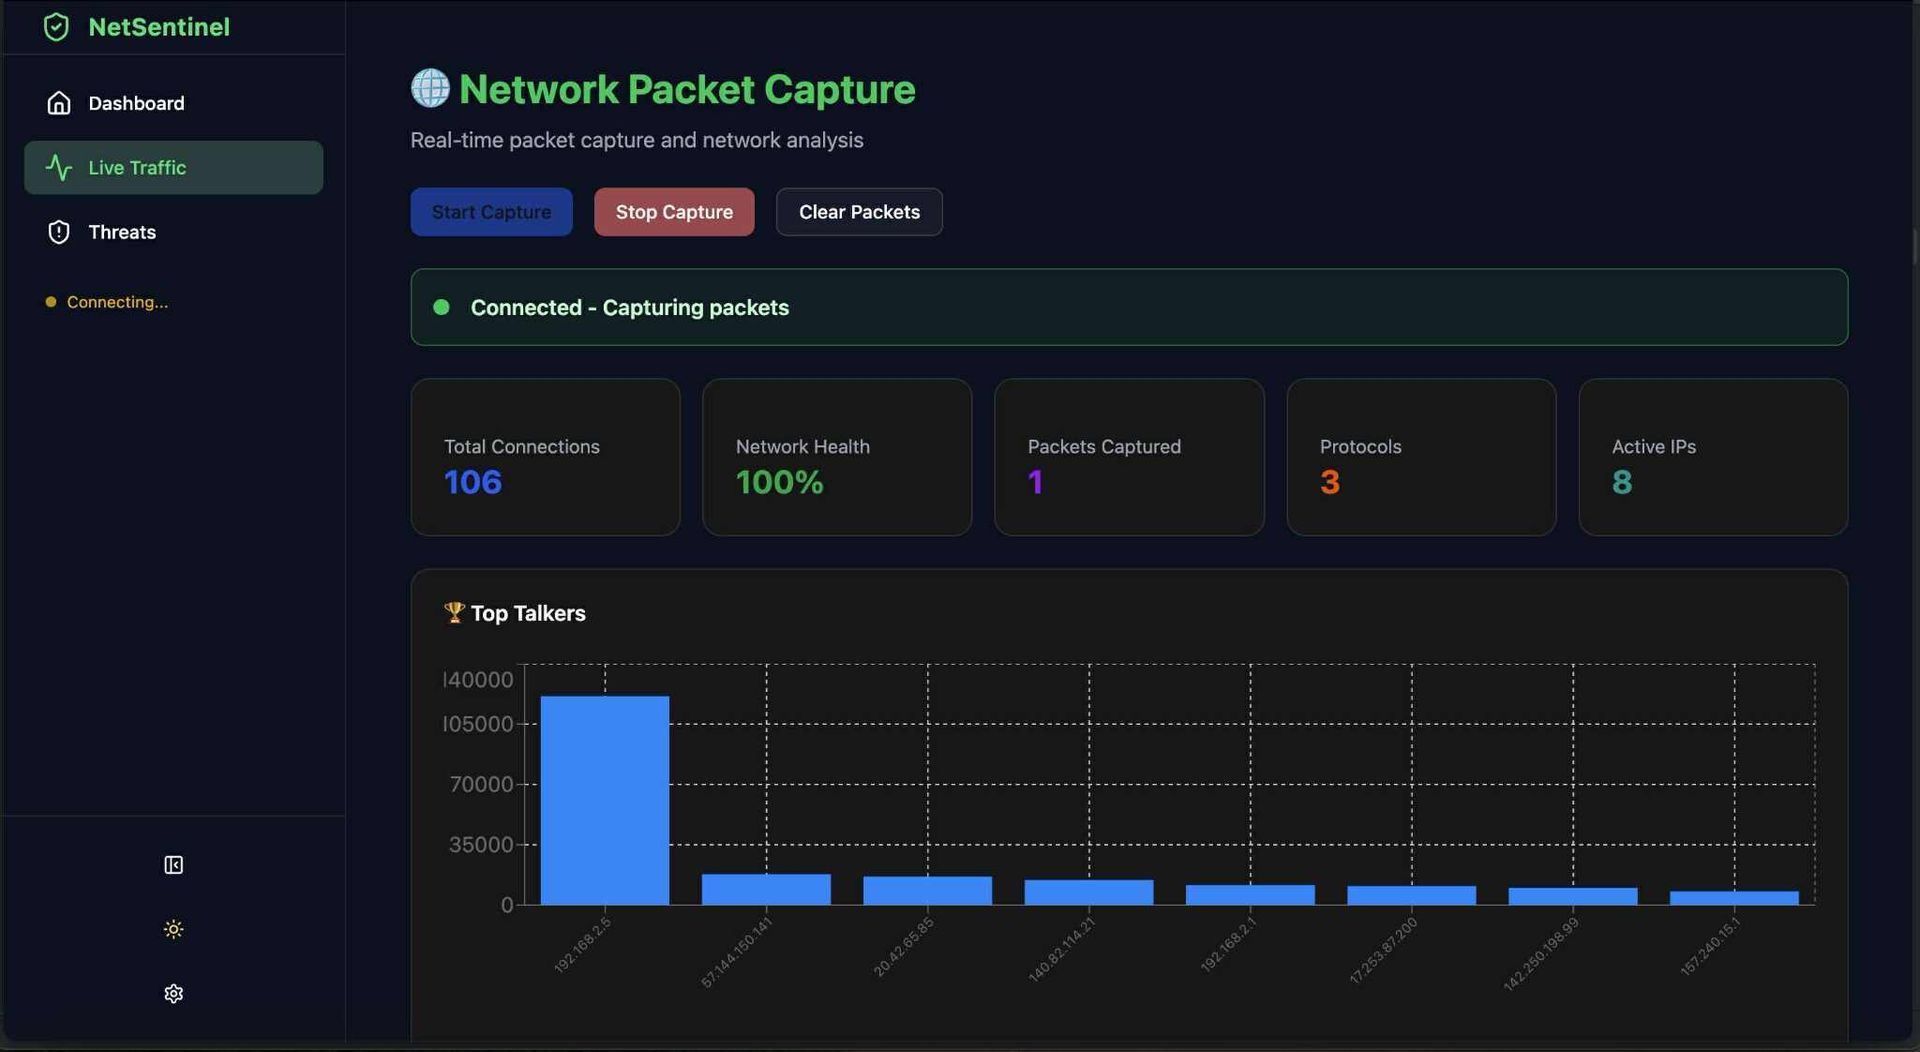Go to the Threats section

[x=174, y=232]
